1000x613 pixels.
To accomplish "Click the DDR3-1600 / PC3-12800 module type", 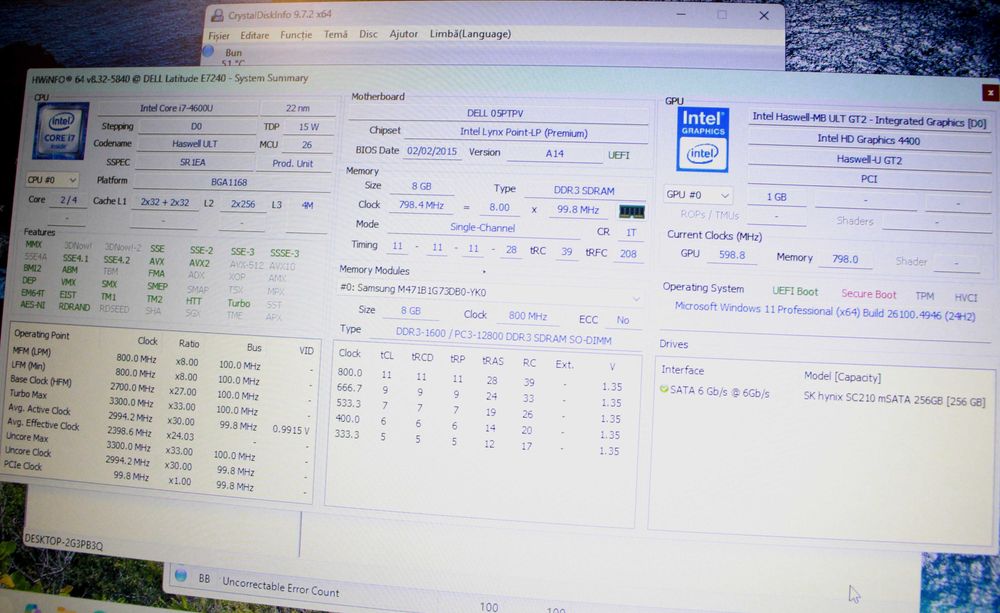I will coord(503,336).
